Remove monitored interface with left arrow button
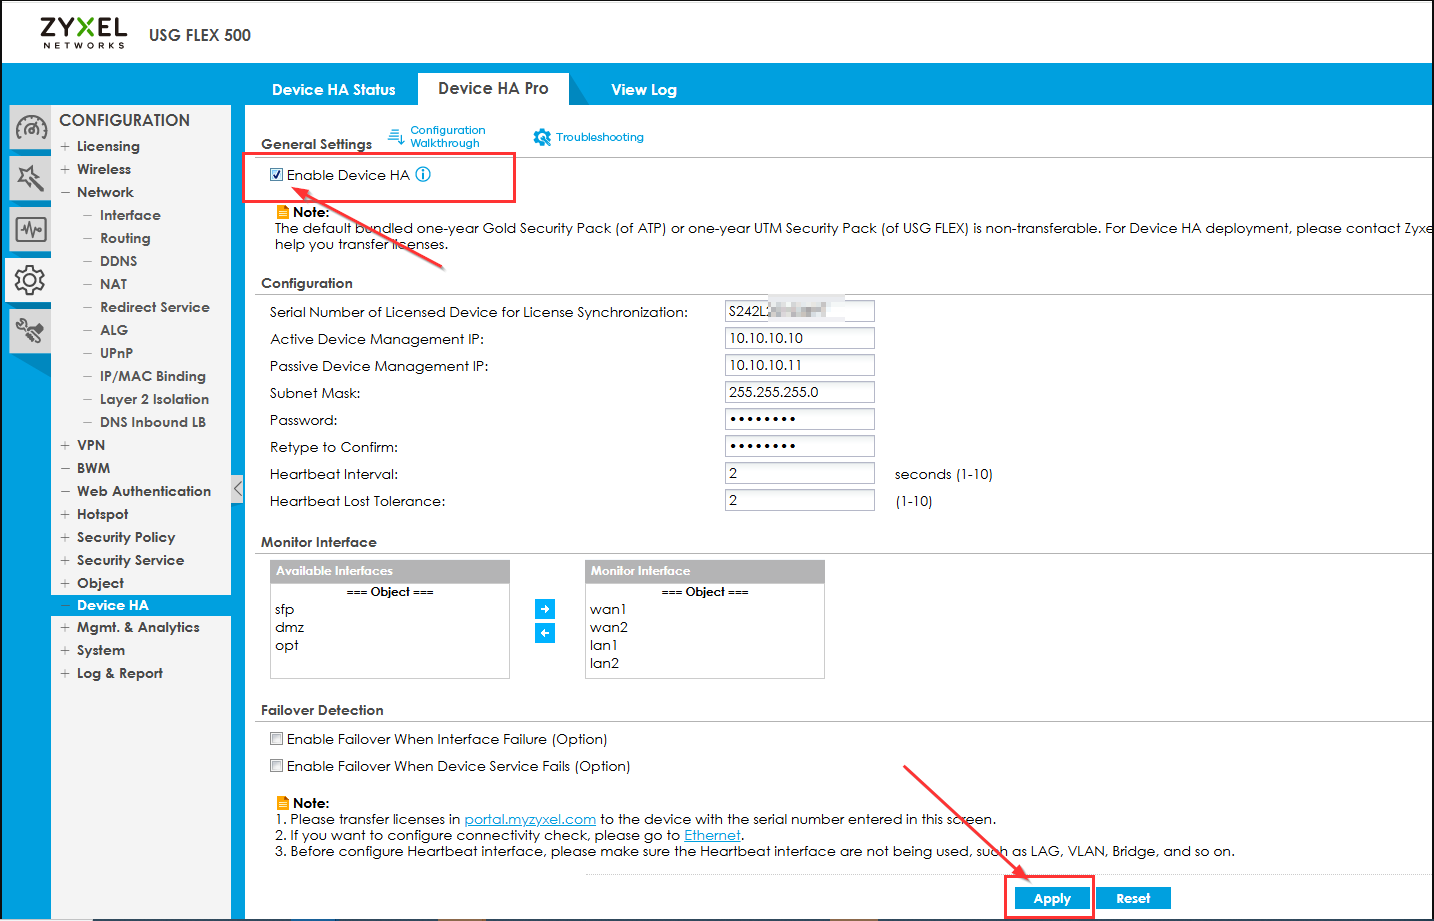 pos(545,633)
